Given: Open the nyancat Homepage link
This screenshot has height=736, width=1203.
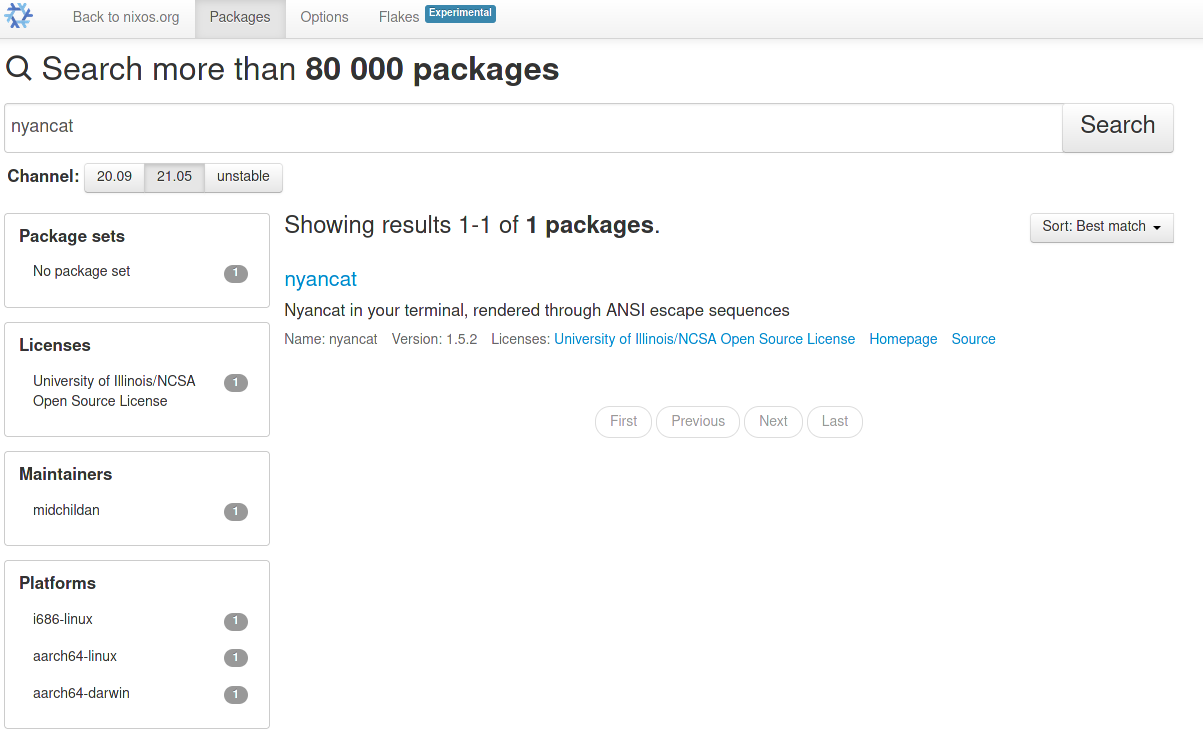Looking at the screenshot, I should [x=903, y=339].
